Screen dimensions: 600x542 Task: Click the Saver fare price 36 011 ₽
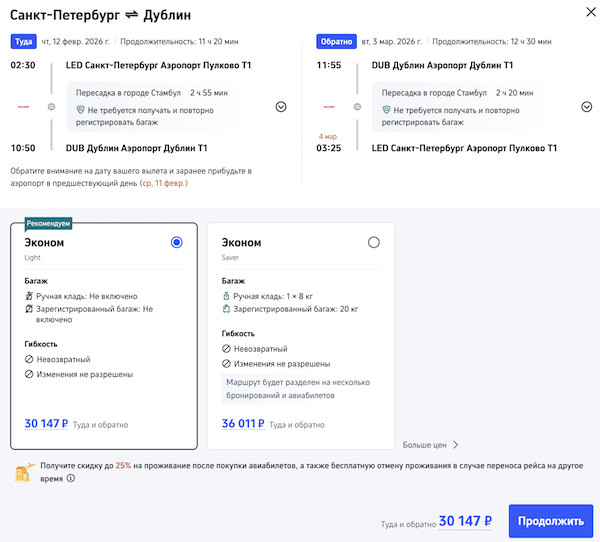242,423
